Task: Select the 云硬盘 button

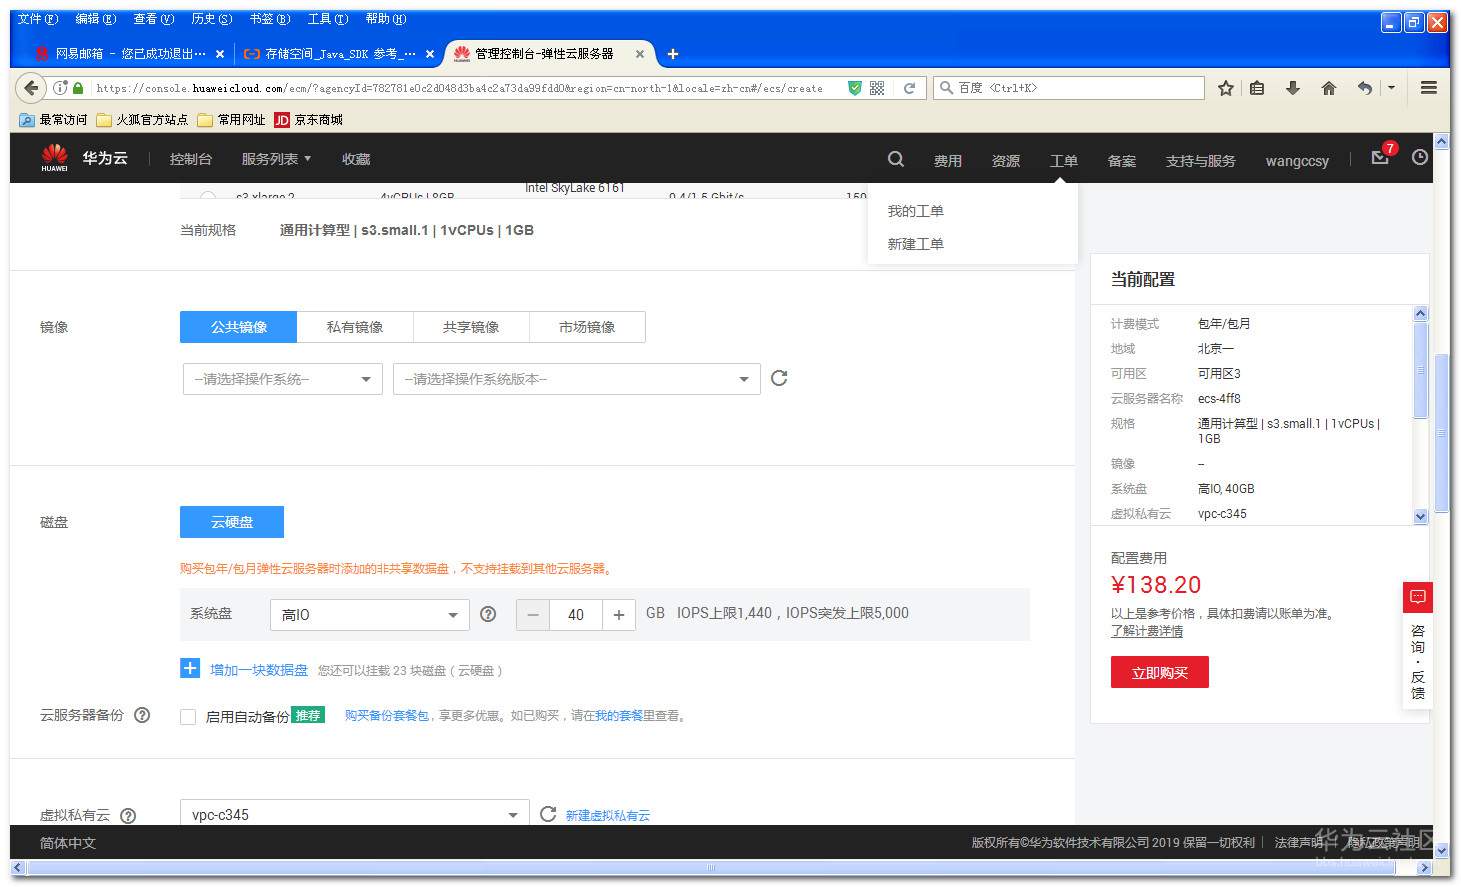Action: click(x=232, y=522)
